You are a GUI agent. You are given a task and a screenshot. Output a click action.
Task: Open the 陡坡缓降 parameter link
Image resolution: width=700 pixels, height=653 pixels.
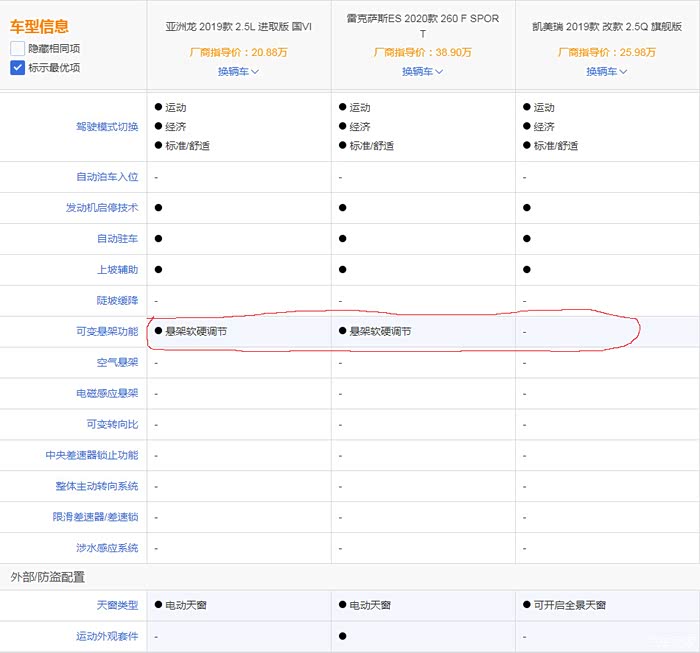point(117,301)
